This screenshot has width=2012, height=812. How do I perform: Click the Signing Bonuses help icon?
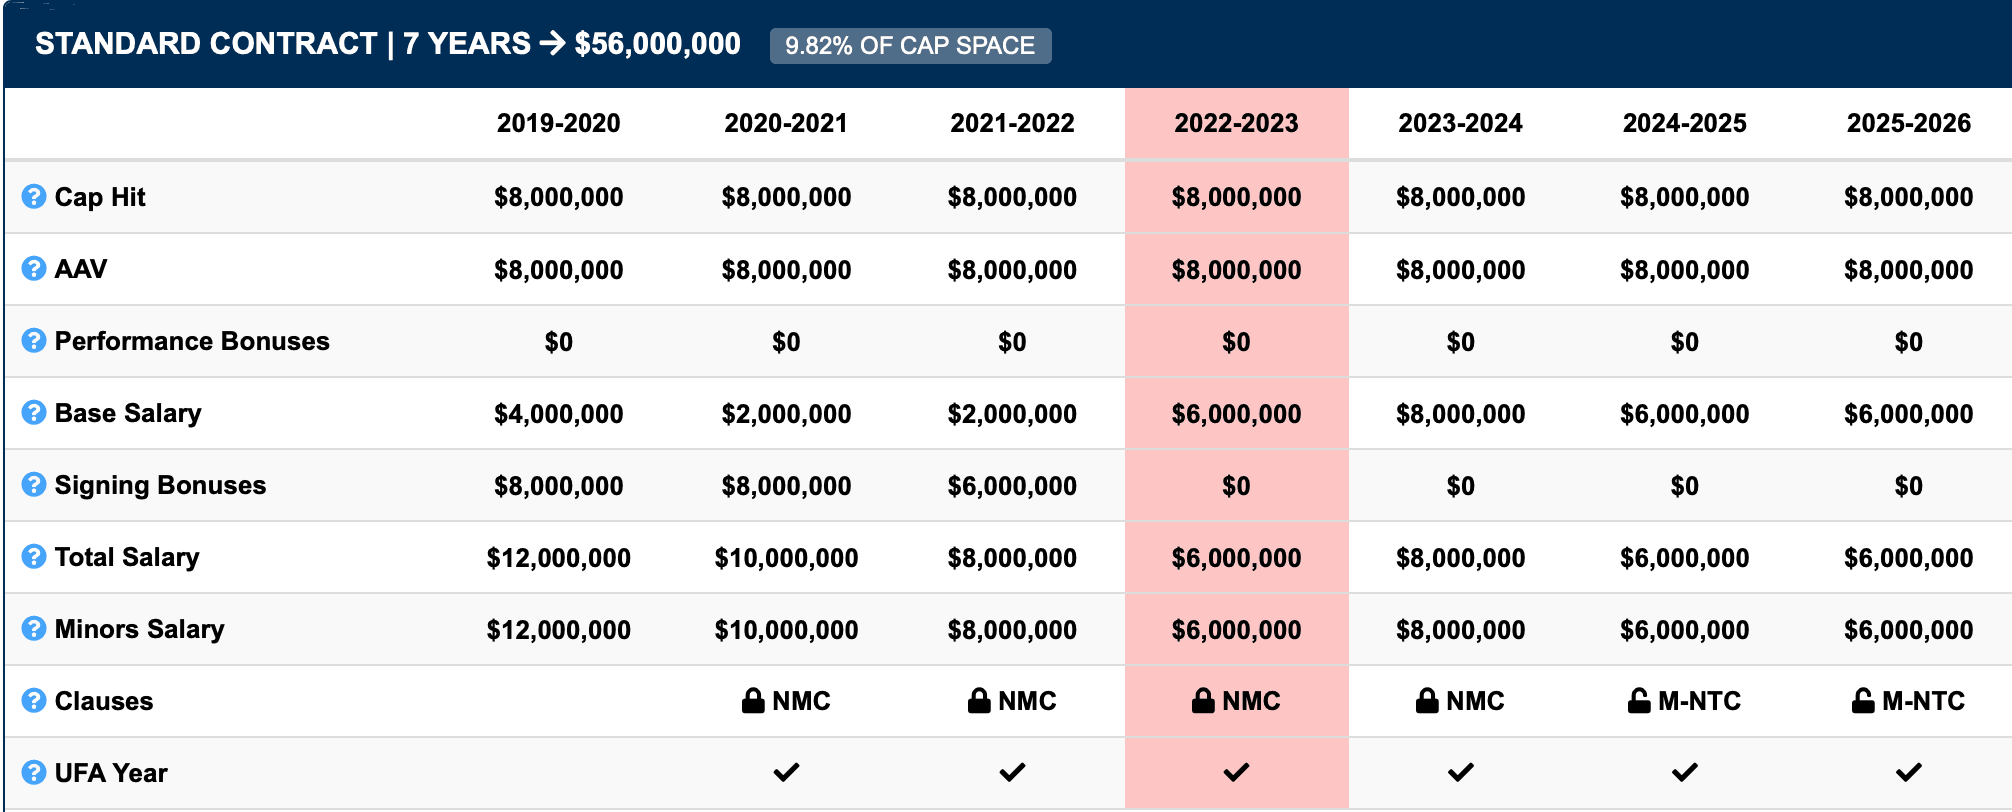point(34,485)
